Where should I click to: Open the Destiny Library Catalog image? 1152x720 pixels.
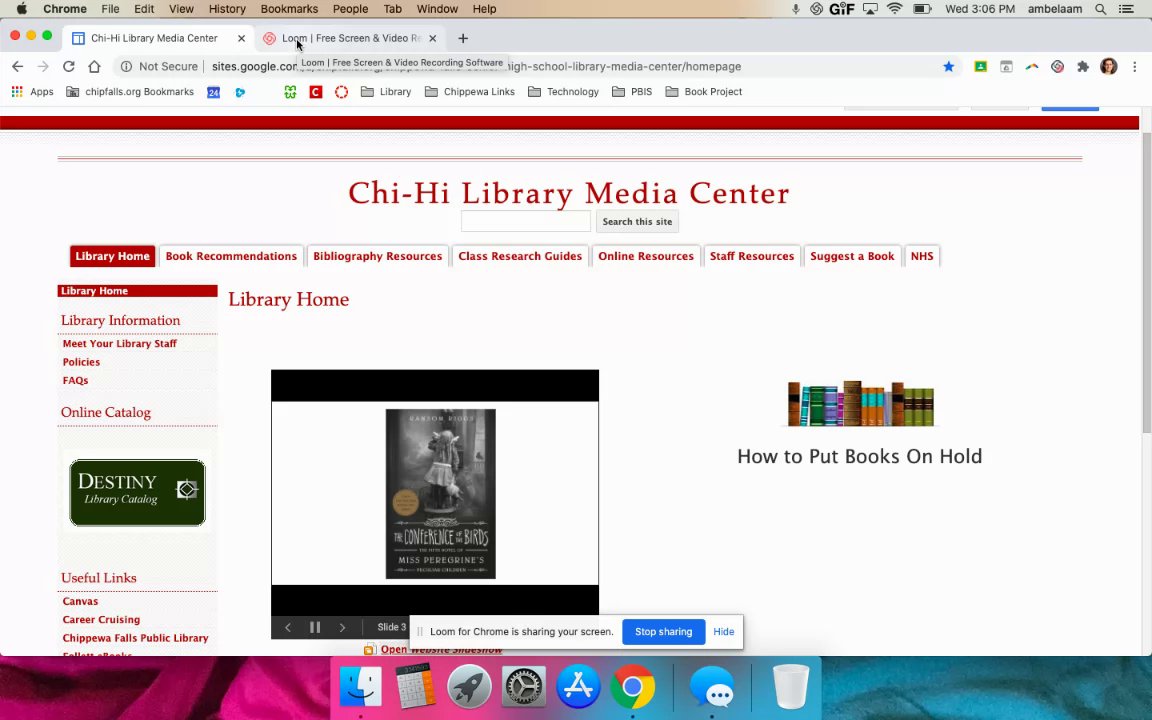(x=137, y=493)
